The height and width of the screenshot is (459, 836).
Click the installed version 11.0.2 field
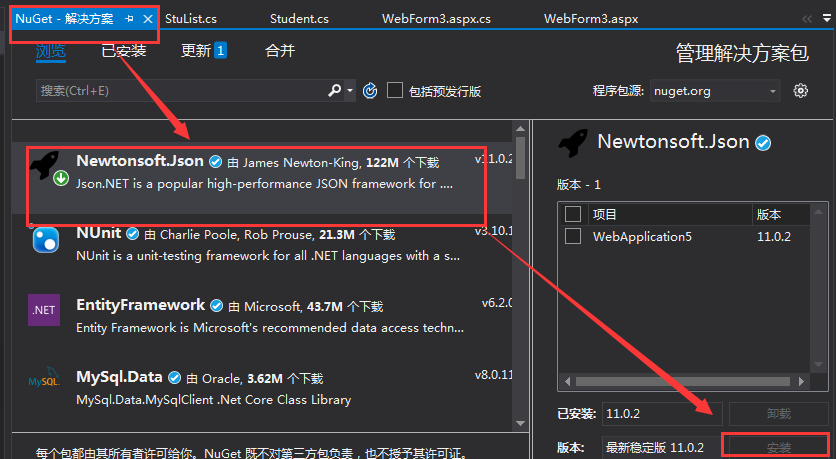(x=662, y=414)
